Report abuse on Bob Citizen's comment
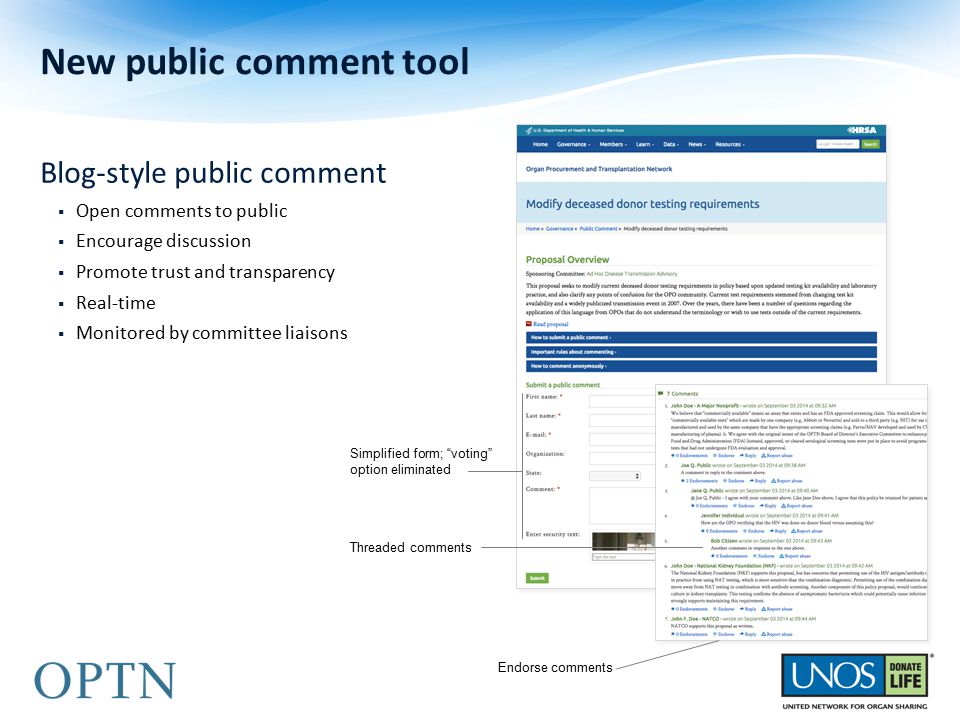960x720 pixels. click(795, 556)
